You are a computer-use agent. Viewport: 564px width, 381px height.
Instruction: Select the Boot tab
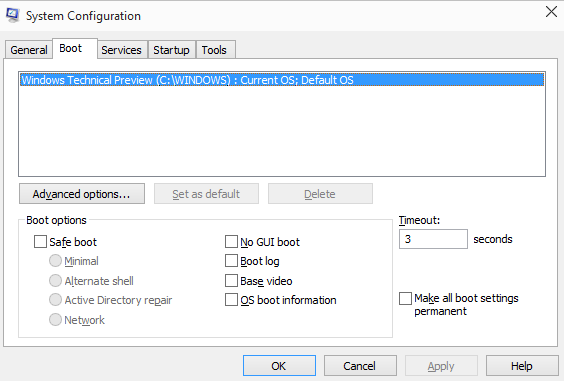(75, 49)
